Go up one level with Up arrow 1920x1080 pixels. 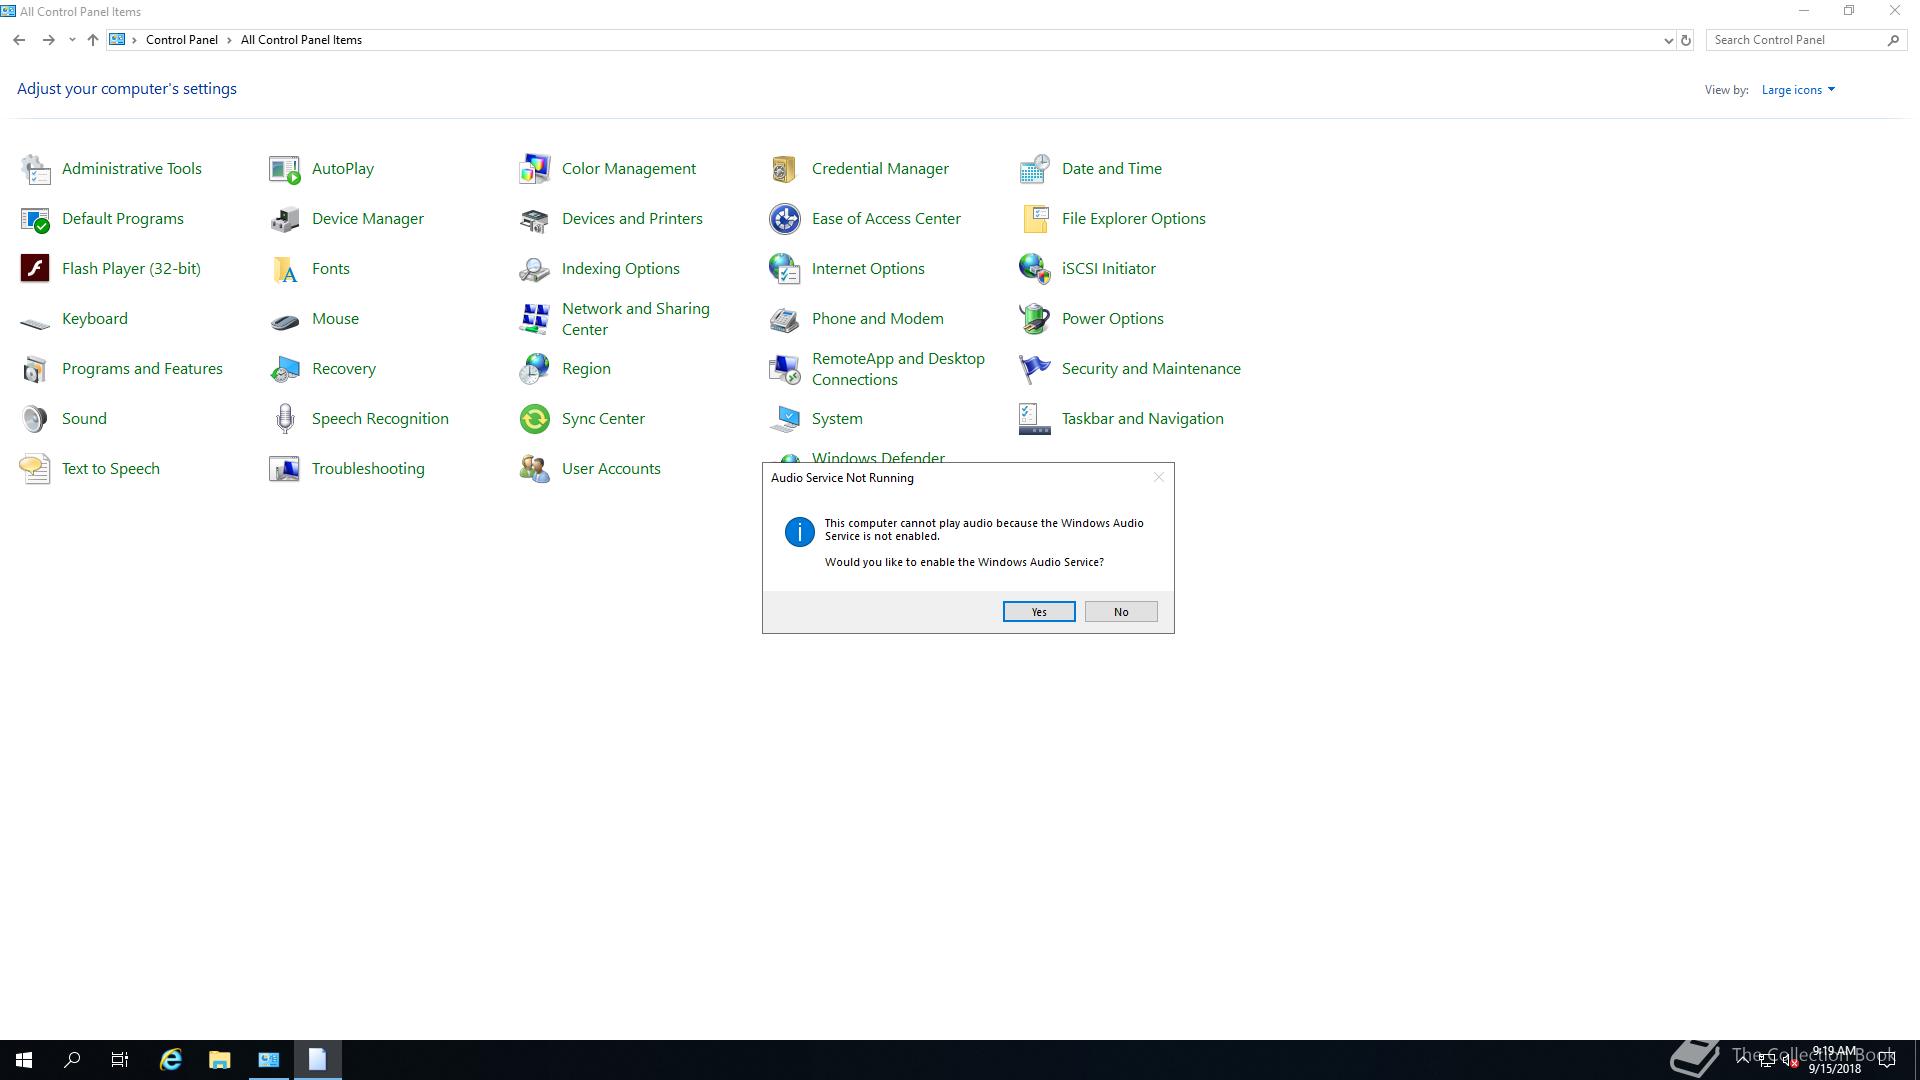tap(92, 40)
